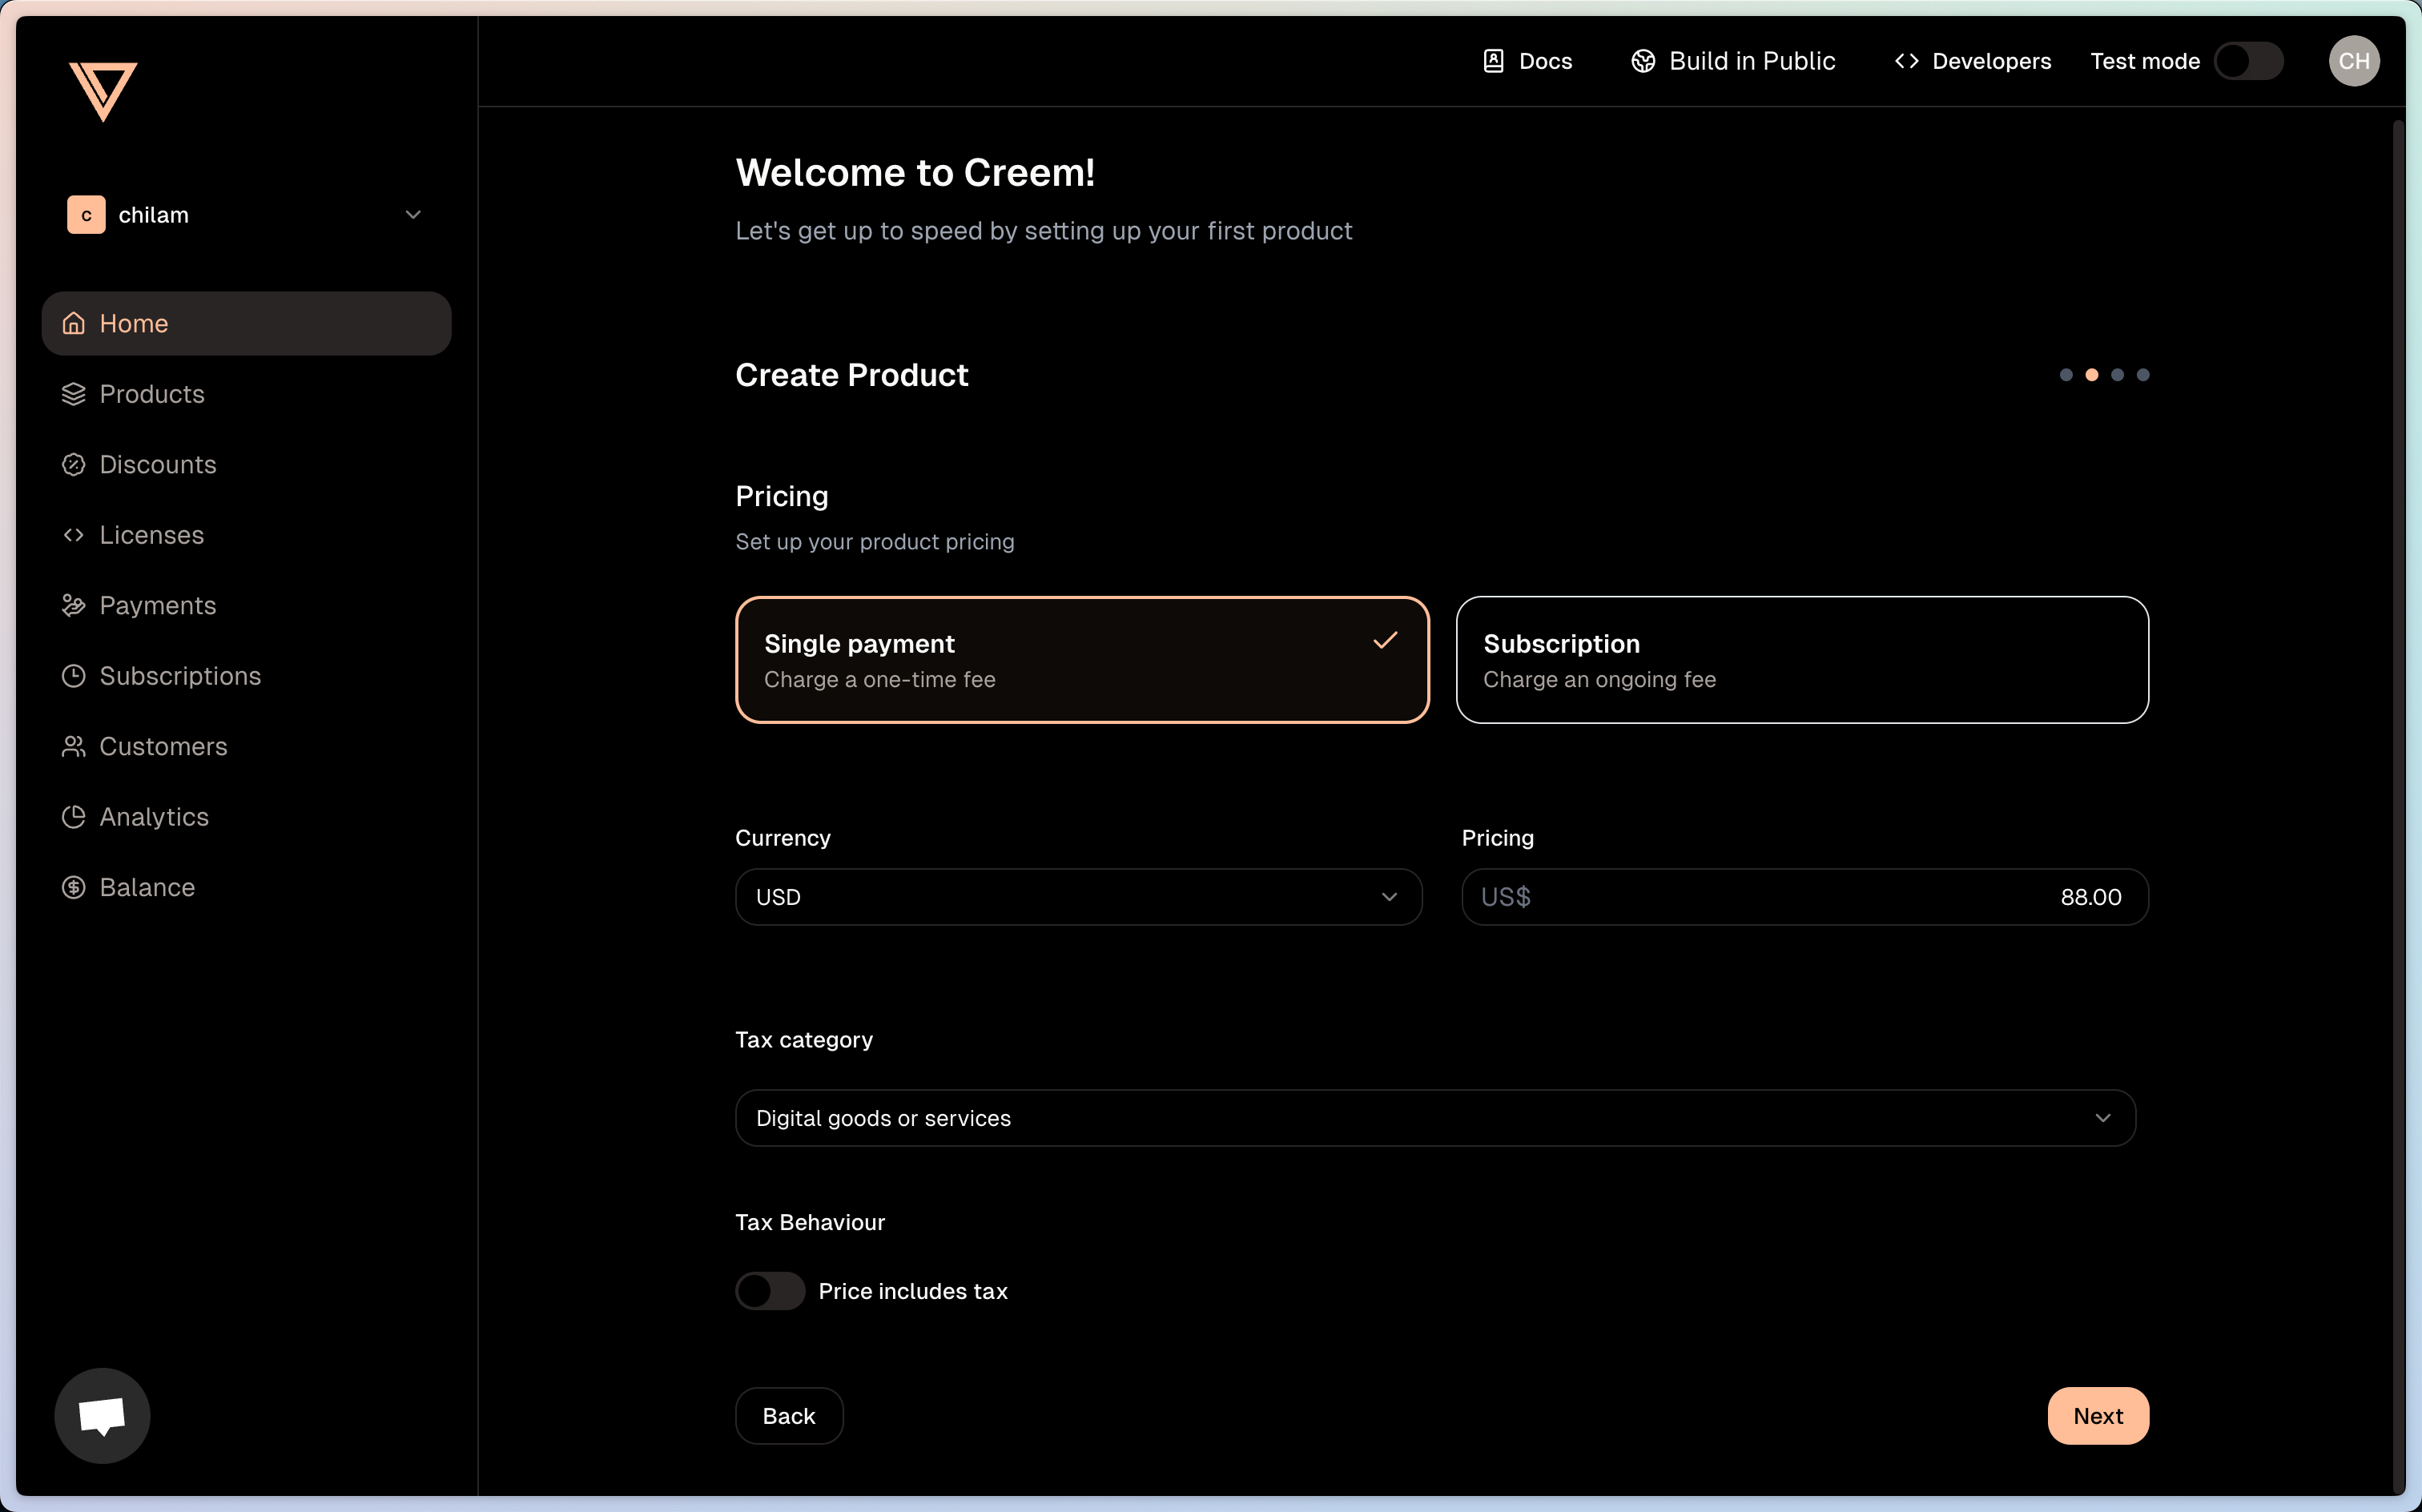Click the 'Price includes tax' label
The height and width of the screenshot is (1512, 2422).
913,1291
